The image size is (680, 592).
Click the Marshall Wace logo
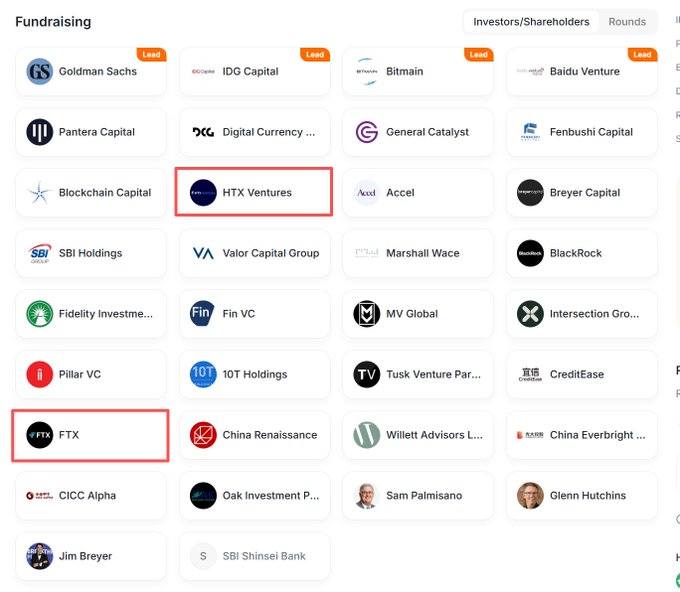366,253
